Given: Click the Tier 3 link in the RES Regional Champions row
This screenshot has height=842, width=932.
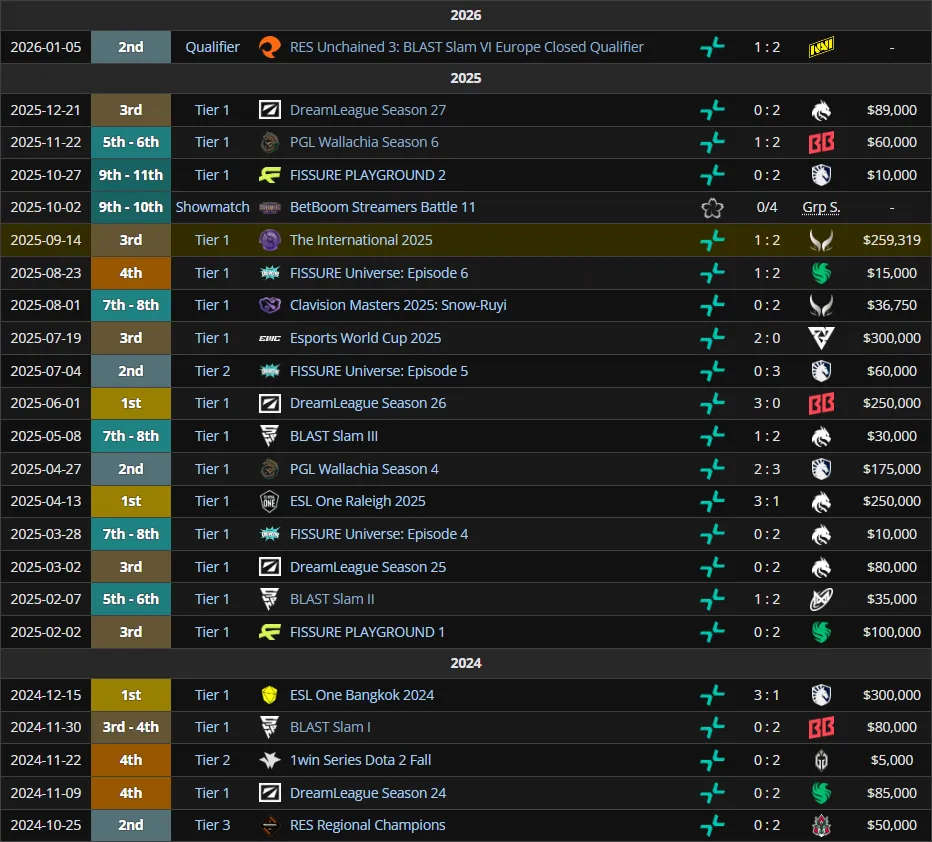Looking at the screenshot, I should click(212, 825).
